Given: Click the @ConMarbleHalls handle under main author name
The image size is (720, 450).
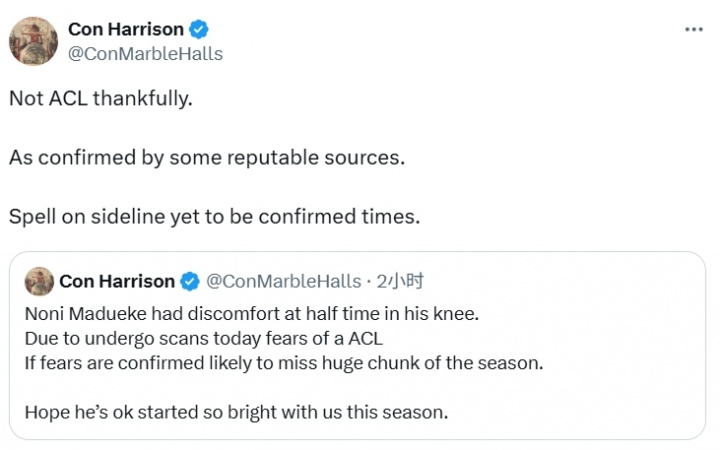Looking at the screenshot, I should [144, 54].
